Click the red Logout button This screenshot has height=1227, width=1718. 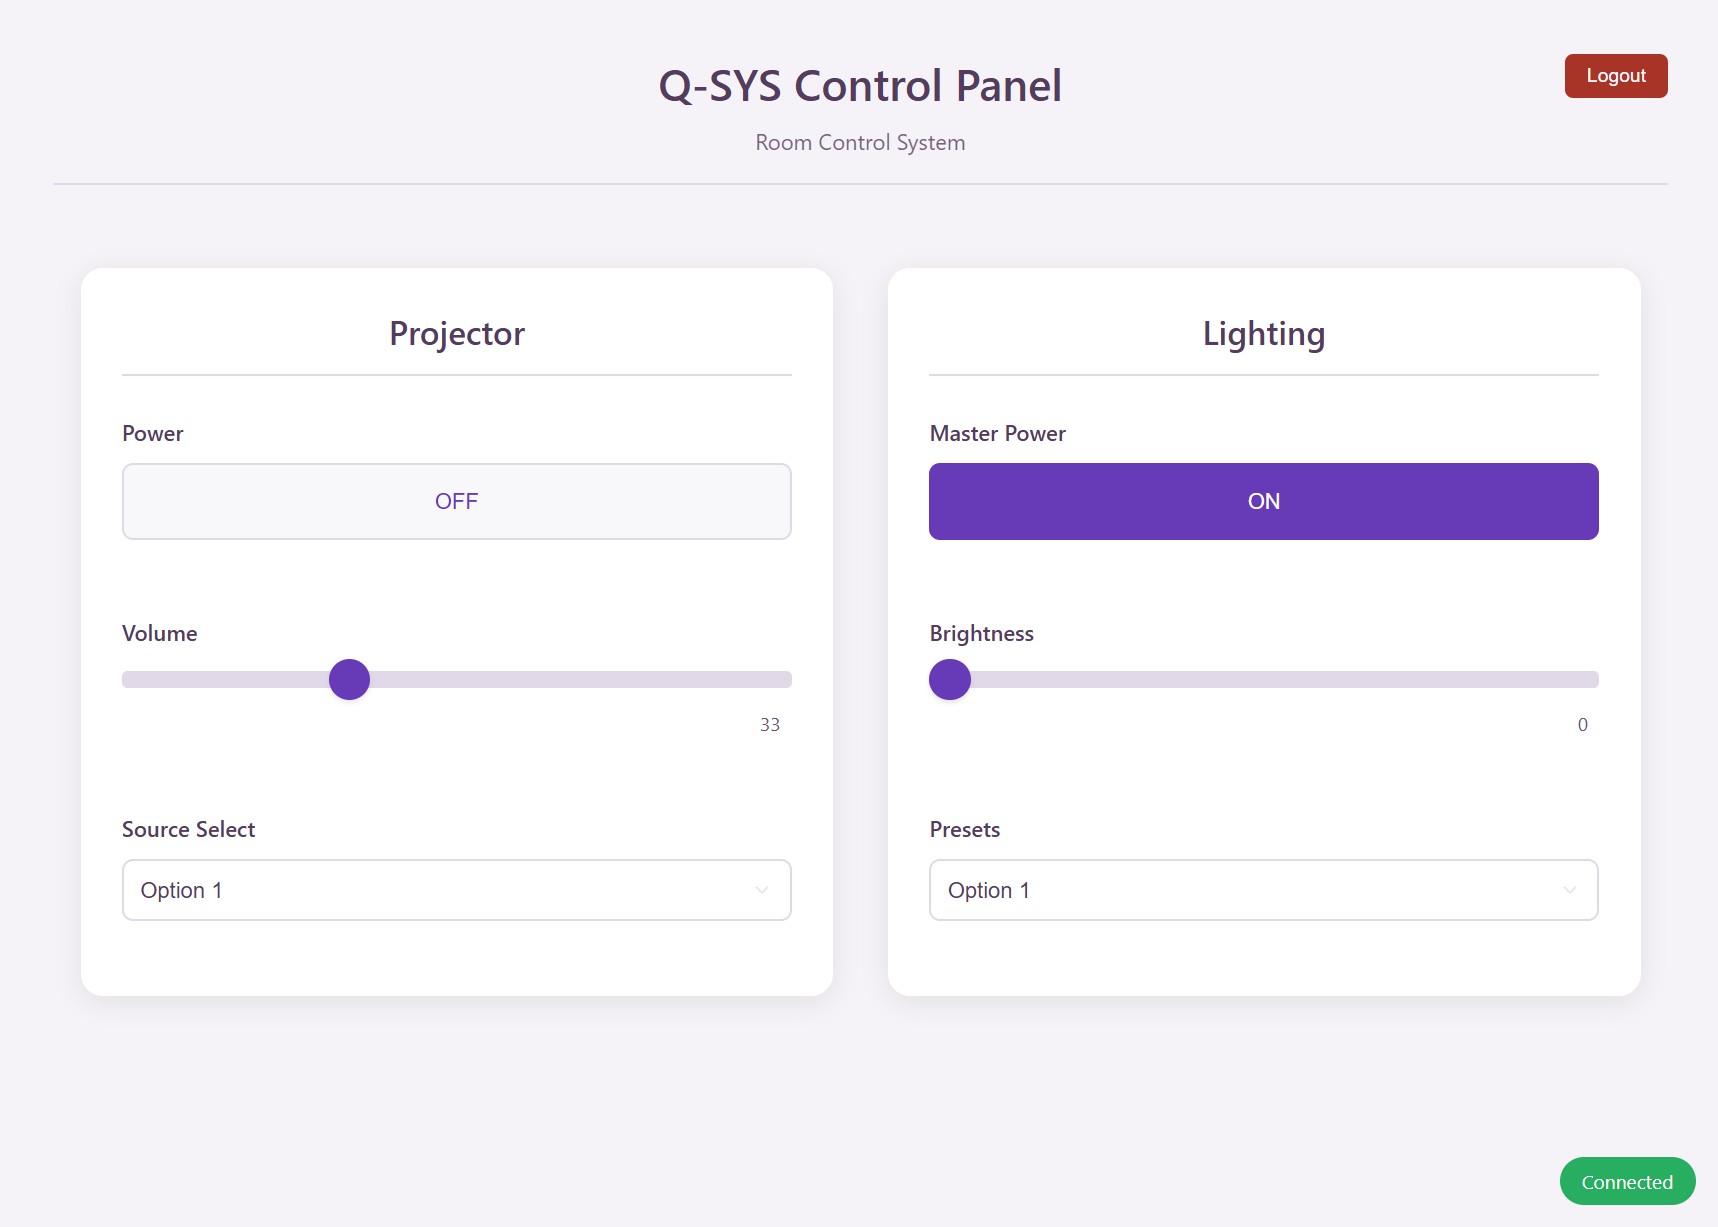click(1615, 76)
